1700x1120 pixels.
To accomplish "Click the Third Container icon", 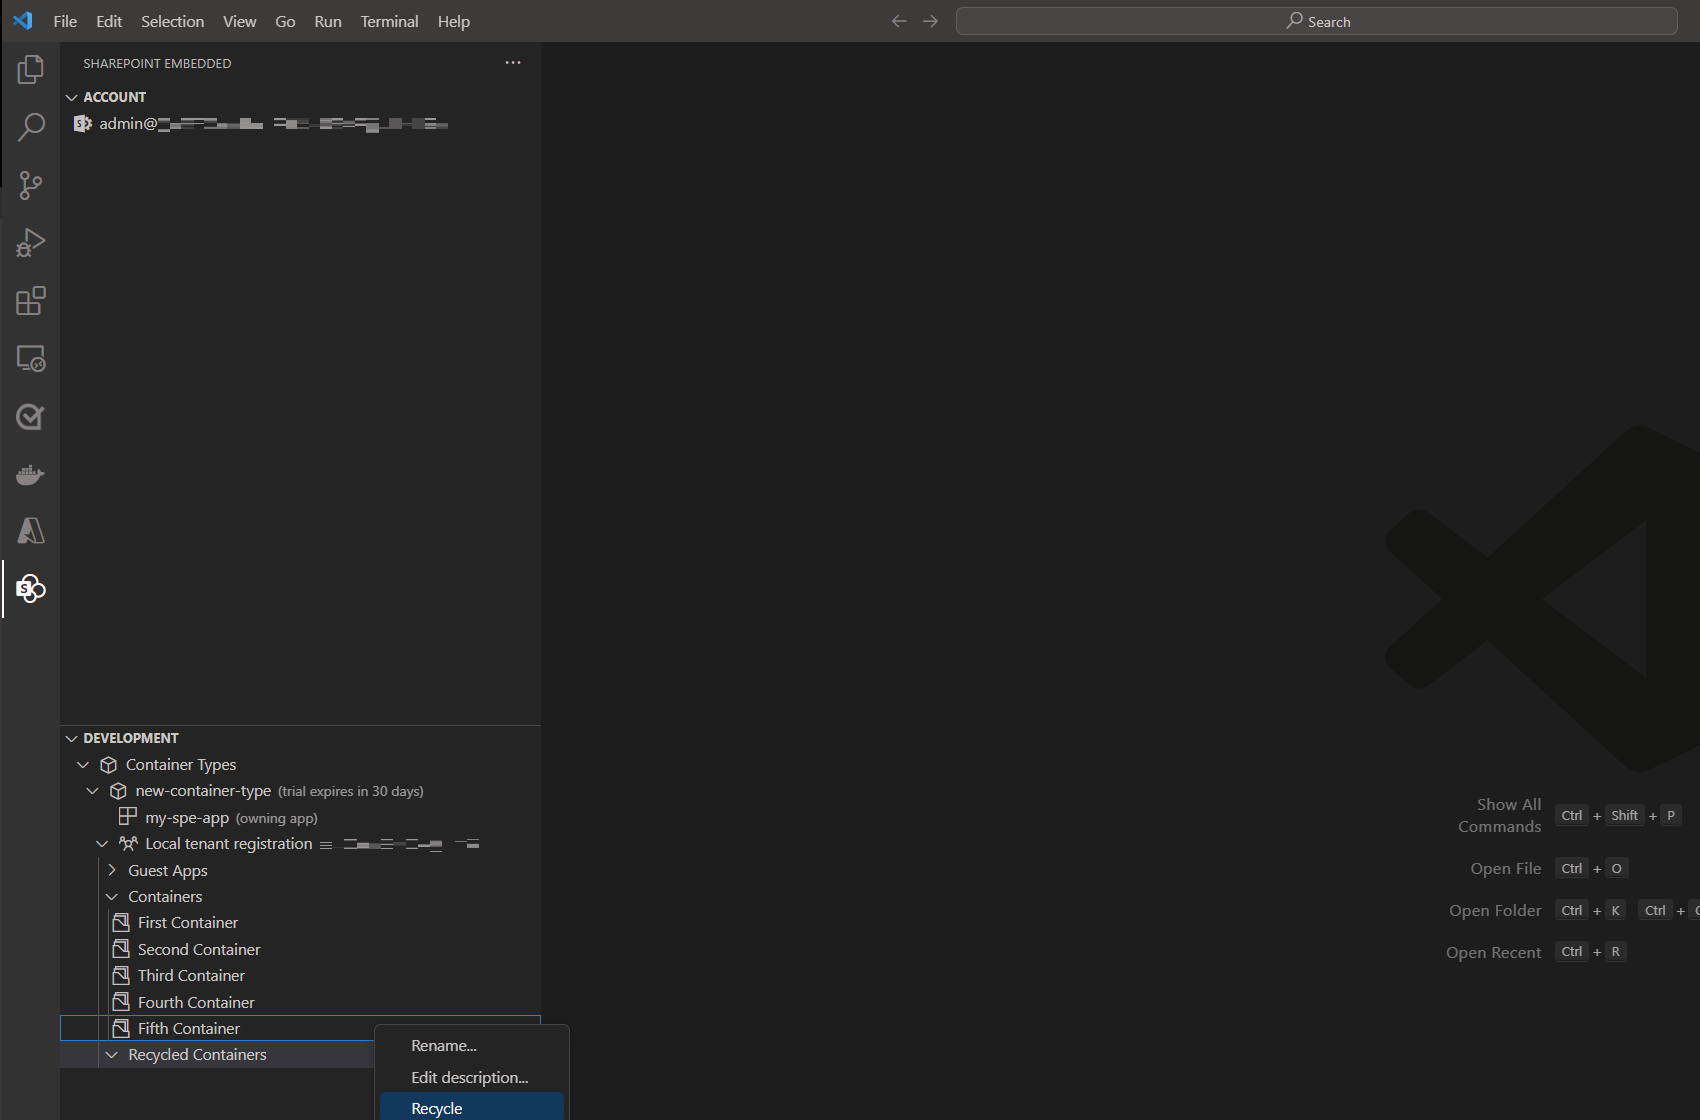I will (x=121, y=975).
